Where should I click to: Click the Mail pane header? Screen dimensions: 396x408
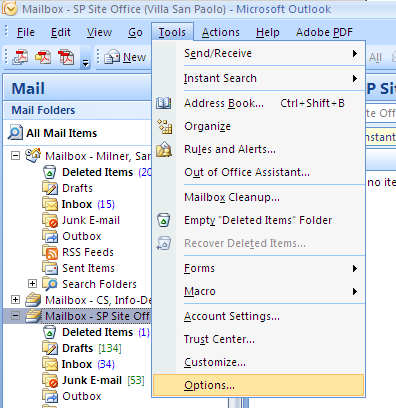[x=77, y=88]
